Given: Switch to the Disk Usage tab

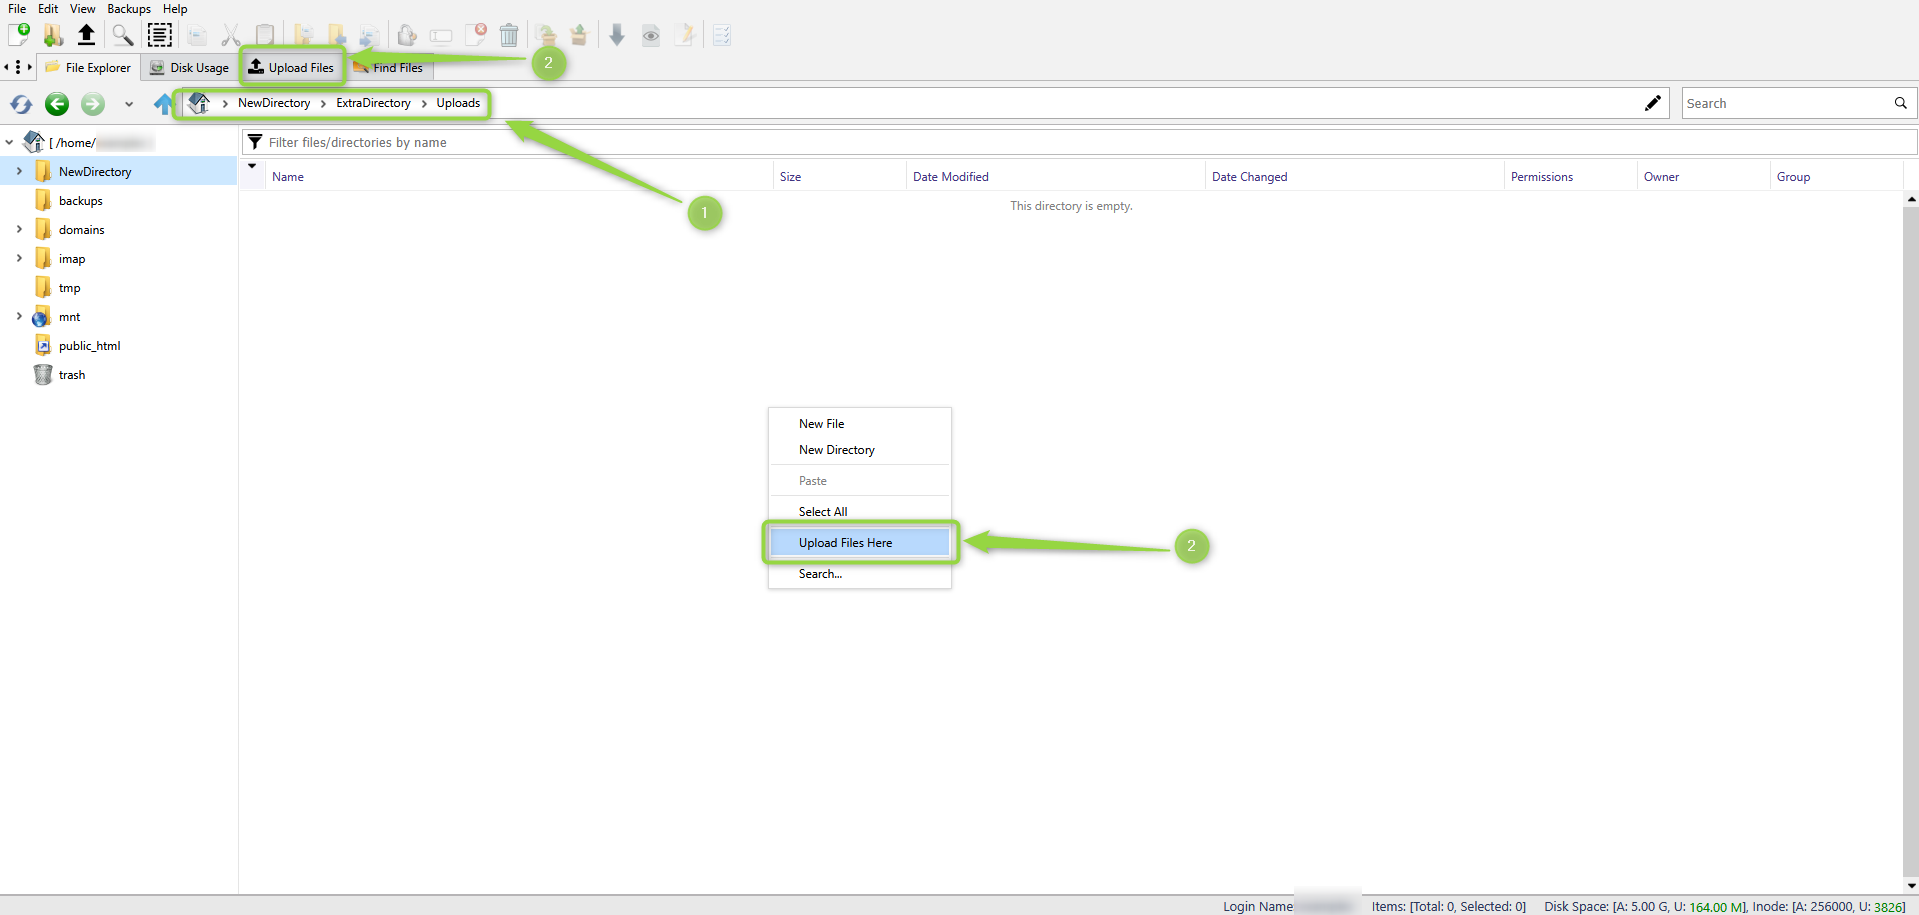Looking at the screenshot, I should [189, 68].
